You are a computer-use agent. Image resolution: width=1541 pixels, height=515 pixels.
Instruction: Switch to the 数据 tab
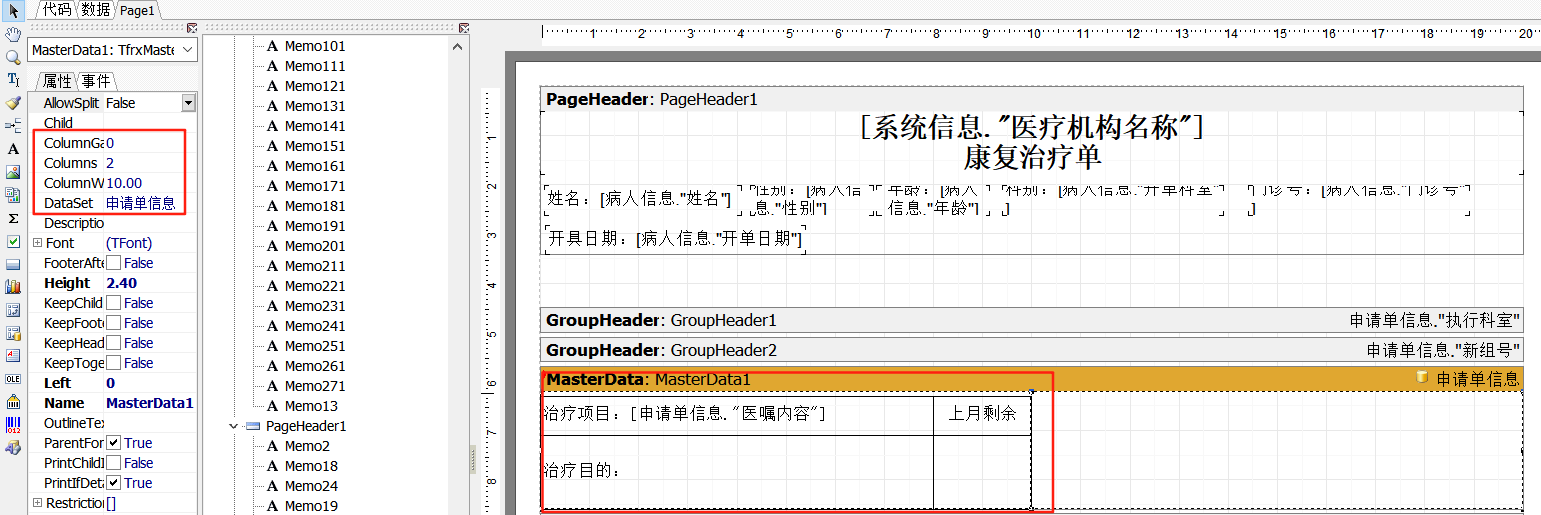[96, 9]
